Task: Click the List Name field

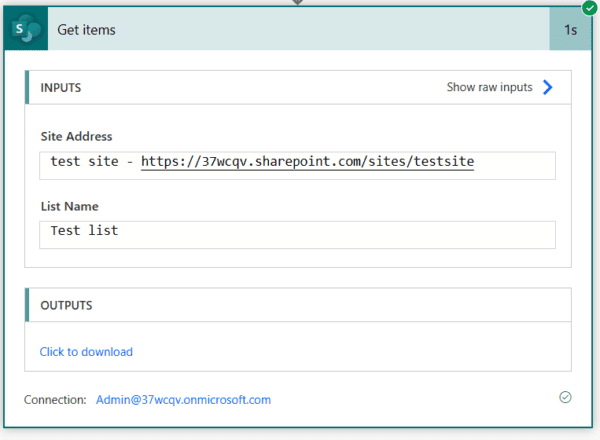Action: click(x=297, y=233)
